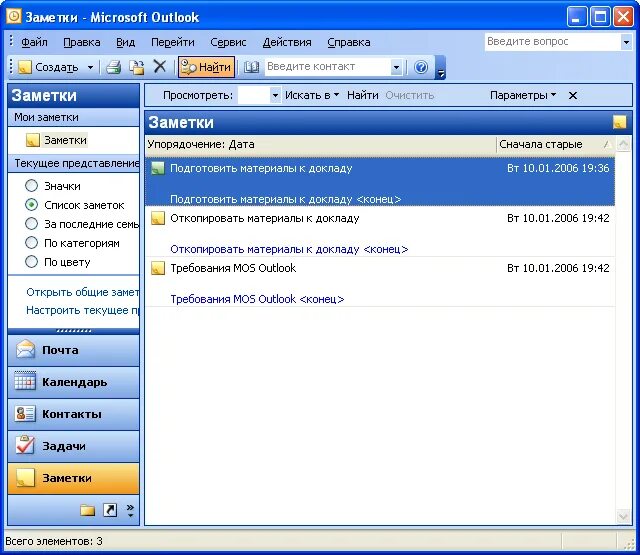
Task: Click the Введите вопрос help field
Action: [553, 42]
